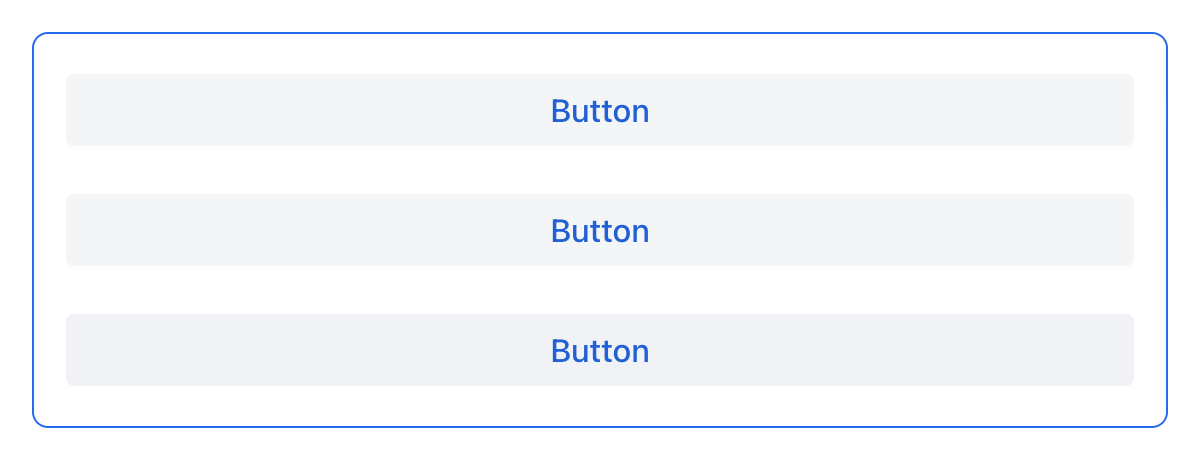Activate the Button above the other two
This screenshot has width=1200, height=456.
[x=600, y=110]
